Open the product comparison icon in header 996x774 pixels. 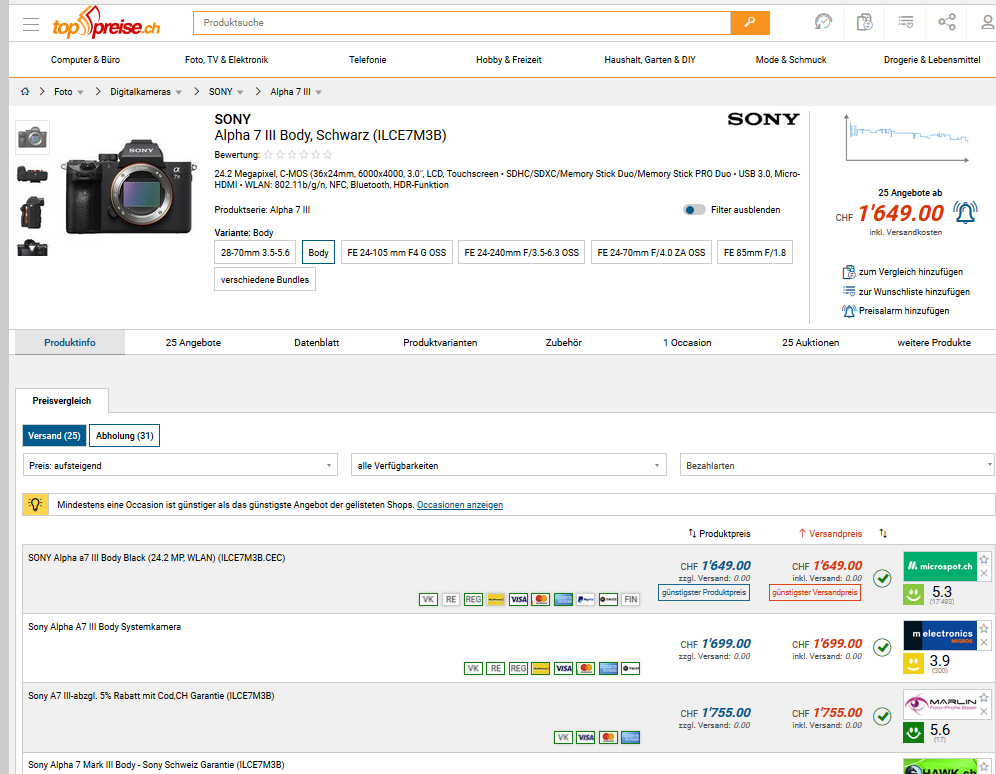[x=864, y=22]
